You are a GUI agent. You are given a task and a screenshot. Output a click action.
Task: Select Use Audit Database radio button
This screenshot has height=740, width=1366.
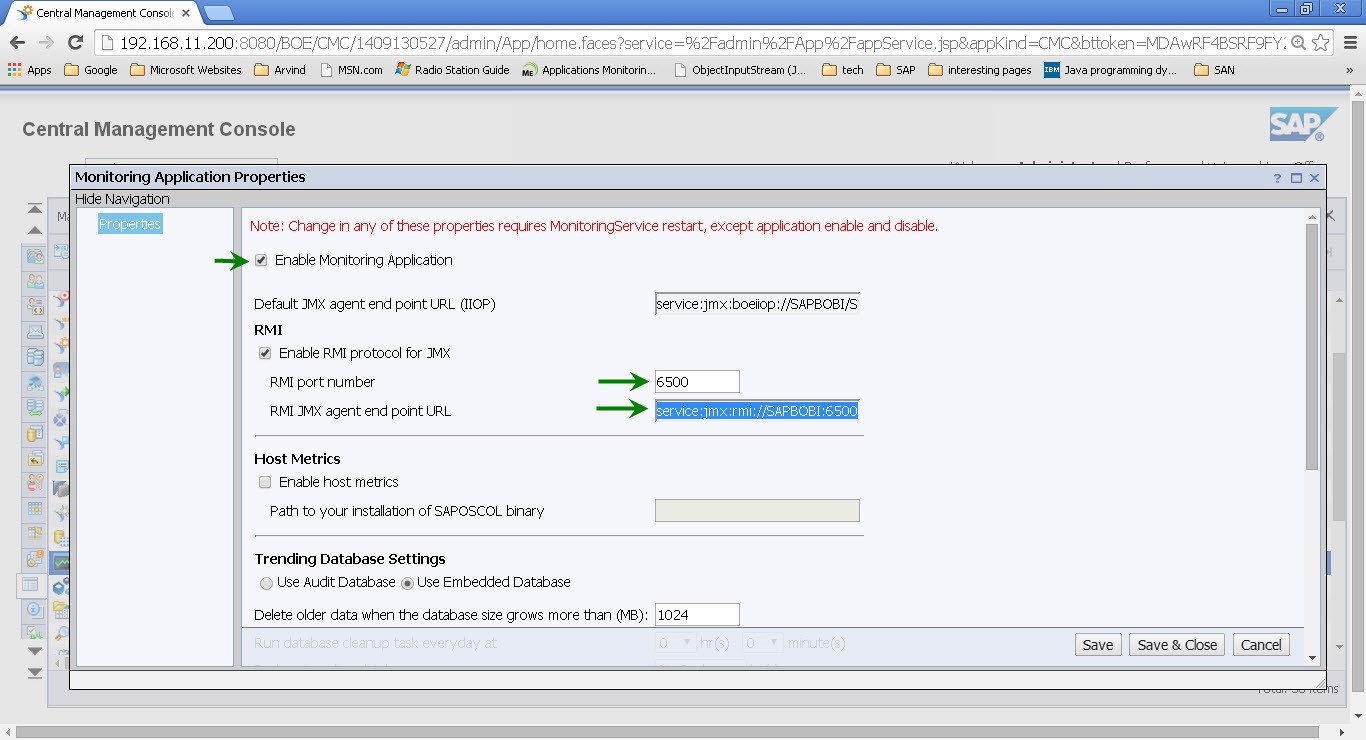click(266, 583)
